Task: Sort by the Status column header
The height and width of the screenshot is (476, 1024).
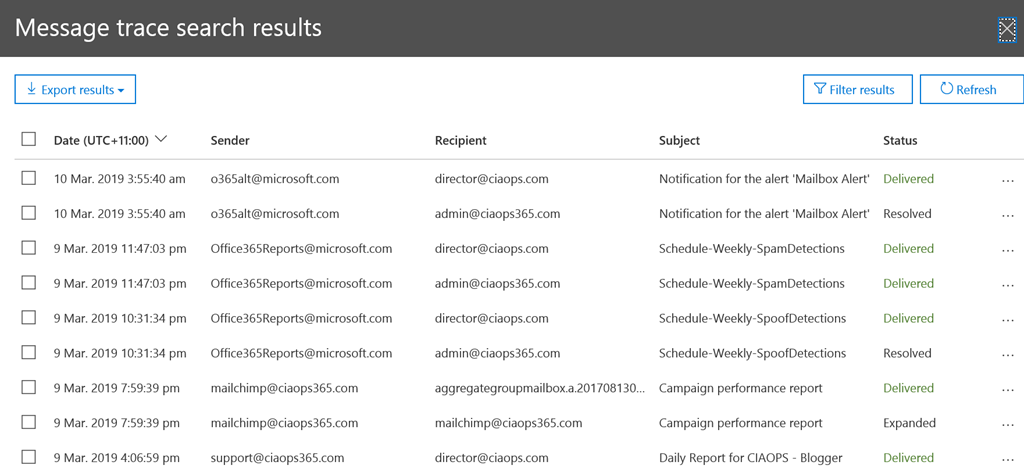Action: [900, 141]
